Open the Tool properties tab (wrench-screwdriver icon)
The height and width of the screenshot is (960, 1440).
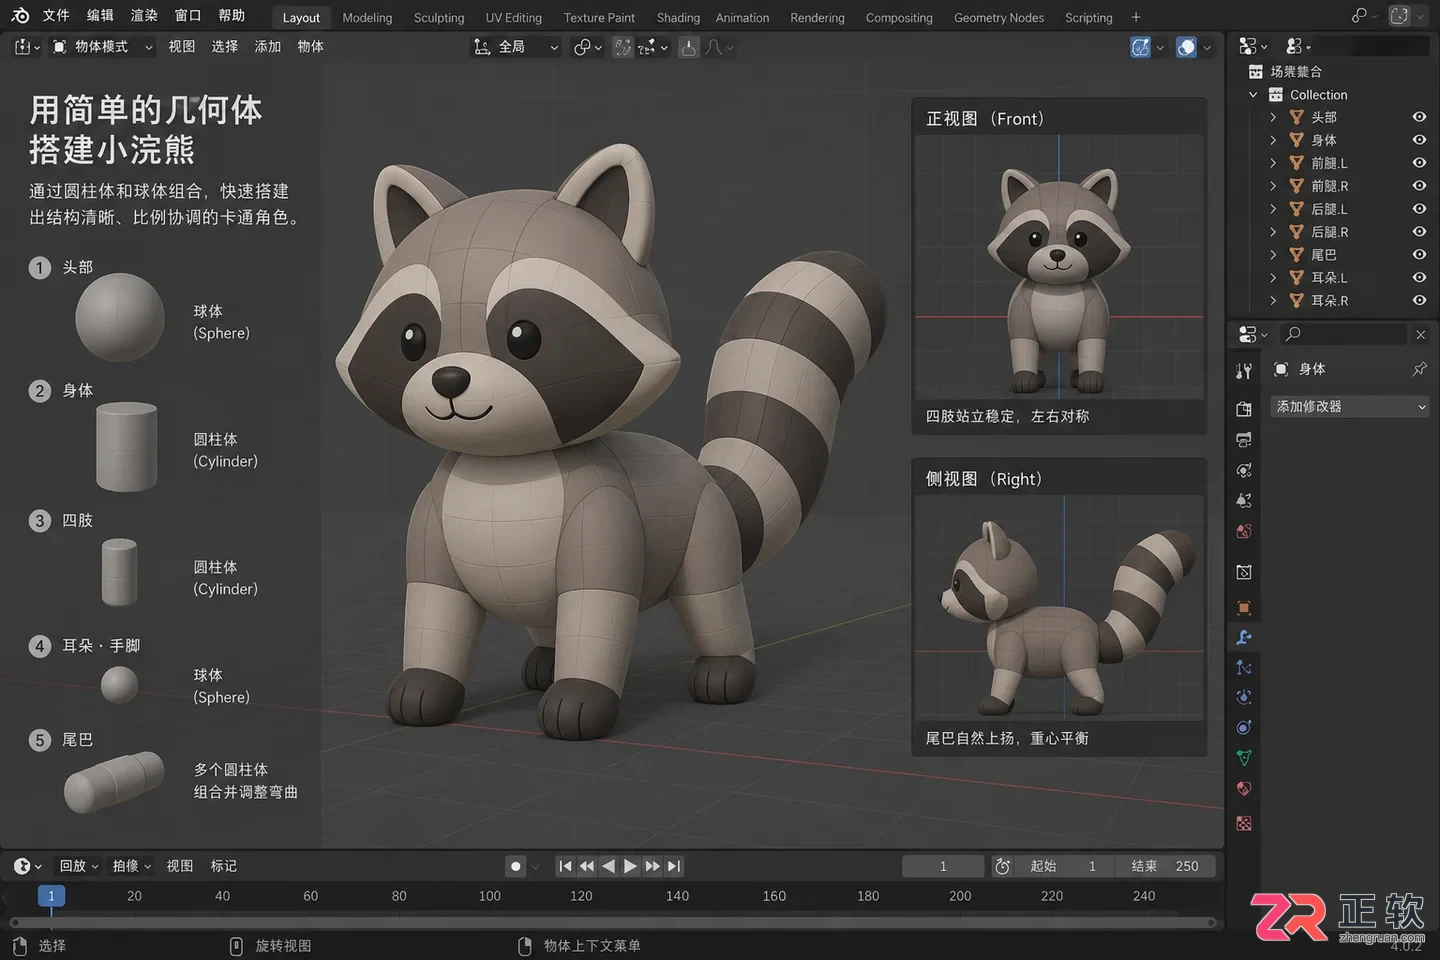pyautogui.click(x=1244, y=371)
